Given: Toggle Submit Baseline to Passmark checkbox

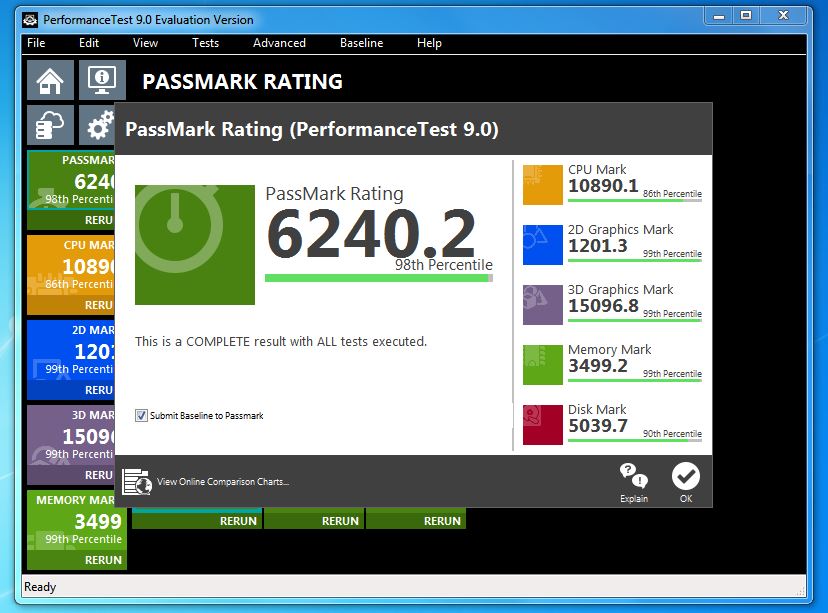Looking at the screenshot, I should [141, 416].
